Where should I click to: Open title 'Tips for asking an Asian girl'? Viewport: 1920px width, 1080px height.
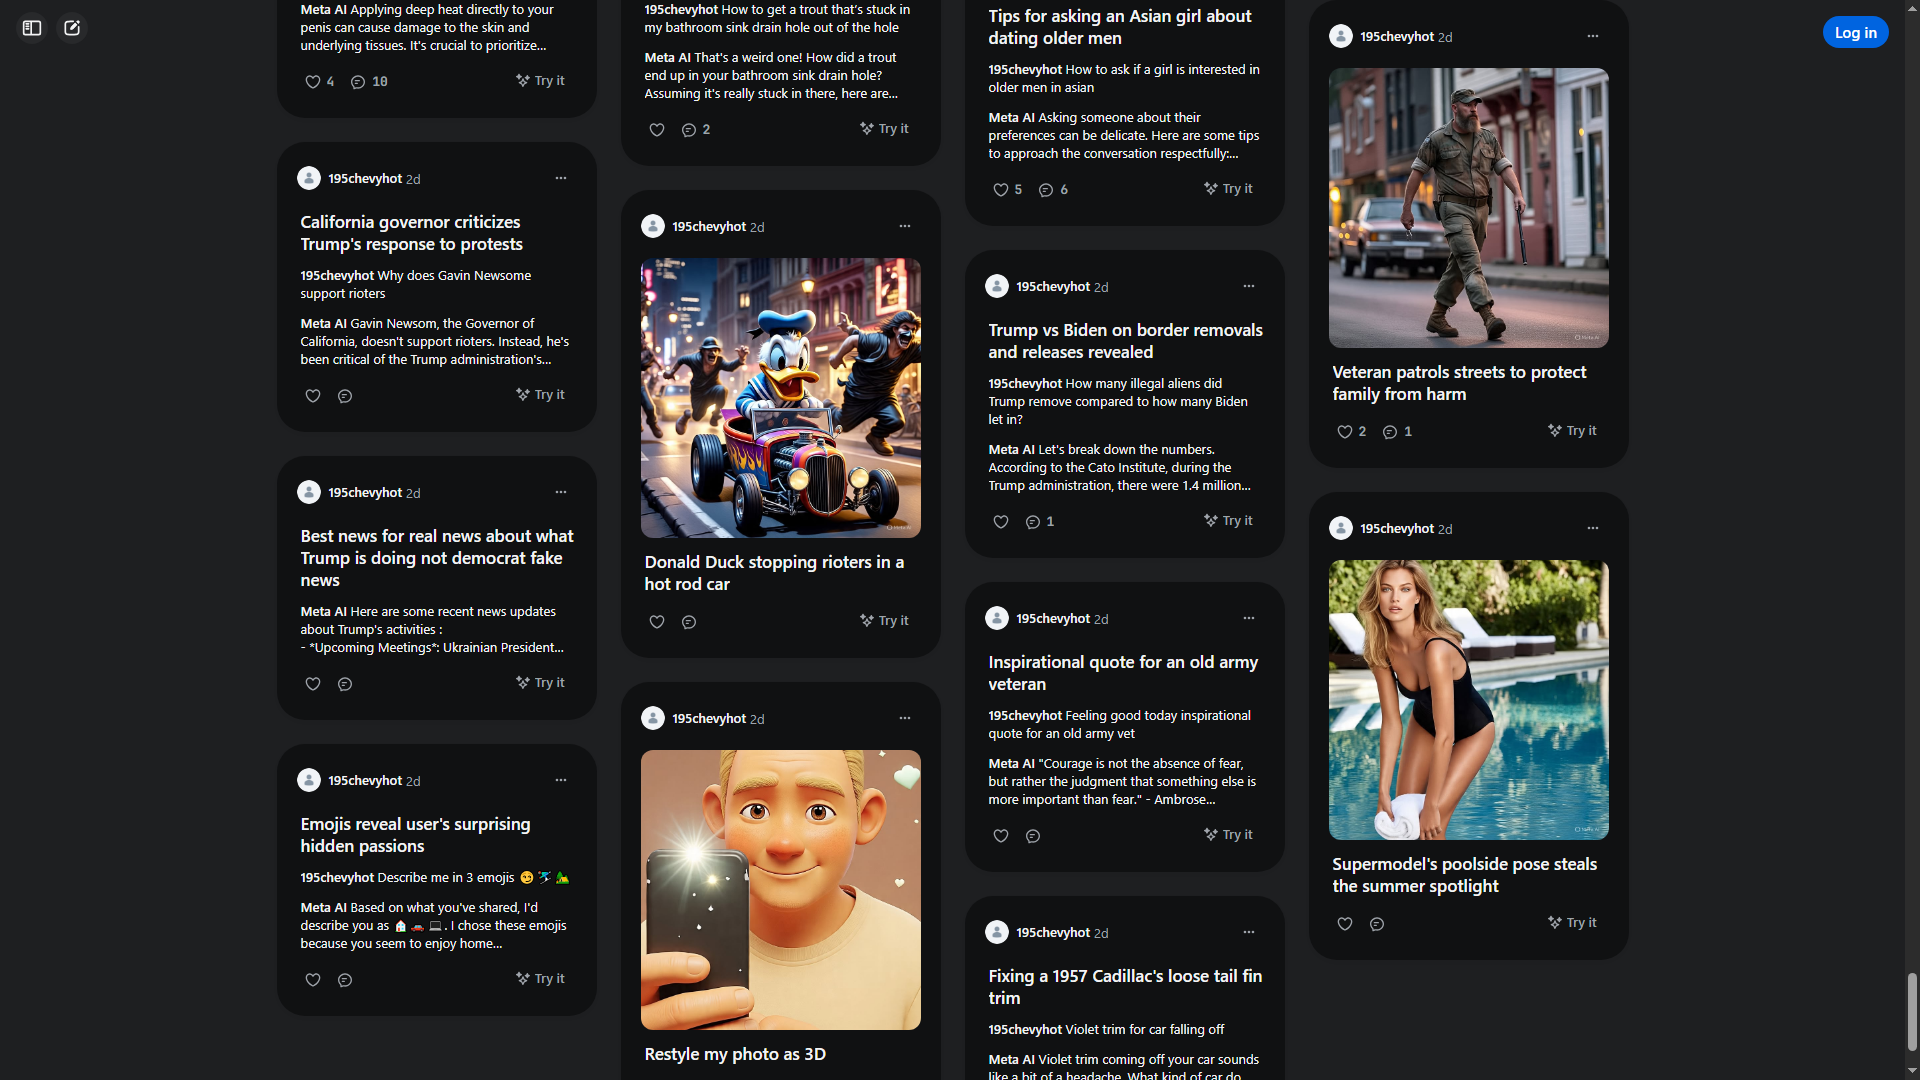point(1120,27)
